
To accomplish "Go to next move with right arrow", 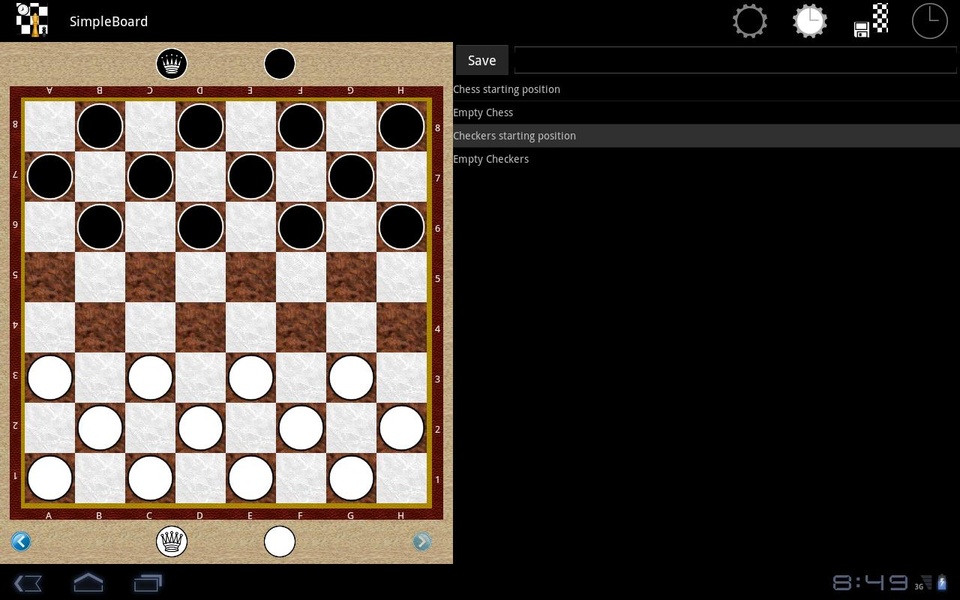I will 421,541.
